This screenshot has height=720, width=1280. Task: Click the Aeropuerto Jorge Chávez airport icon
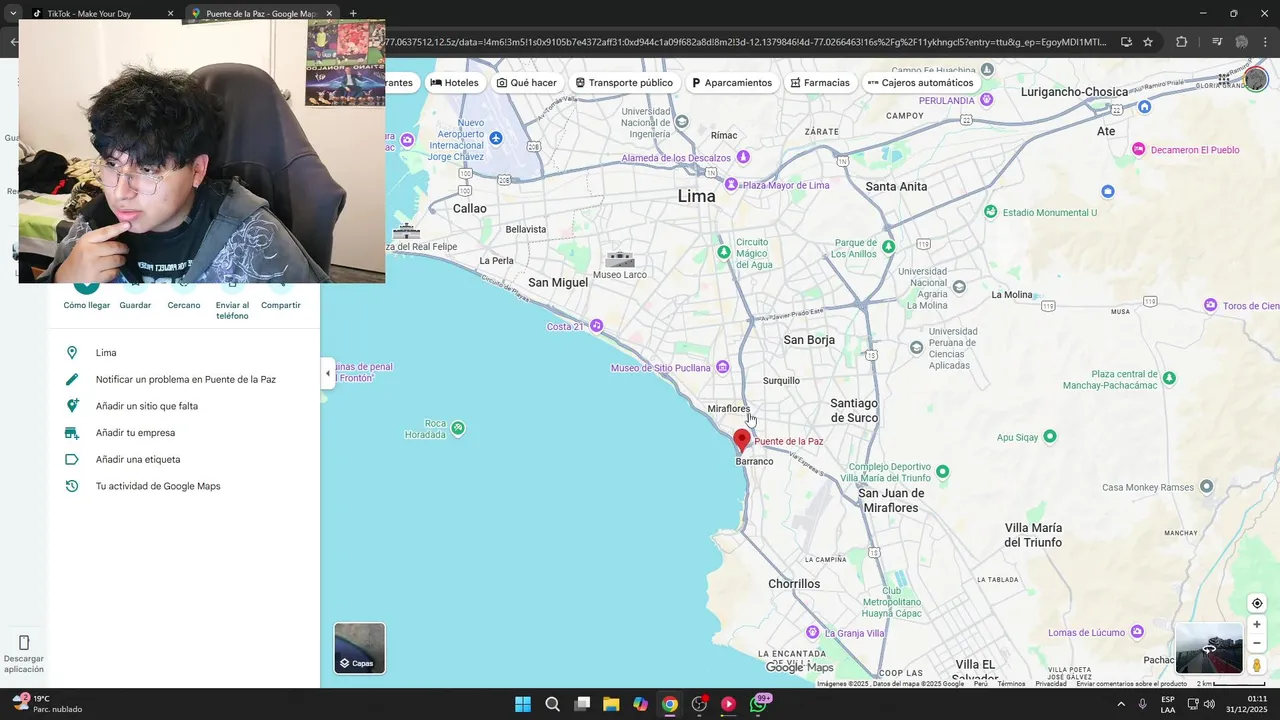[x=496, y=138]
